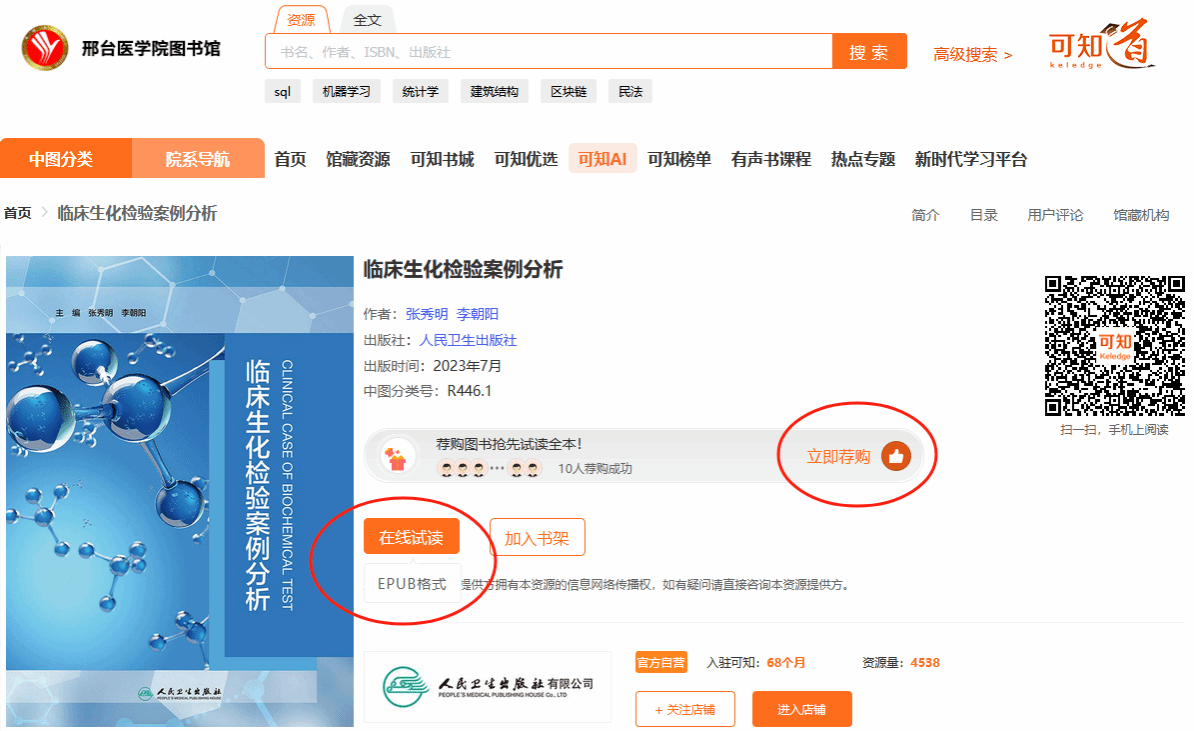Click the 10人荐购成功 text
The height and width of the screenshot is (731, 1194).
595,468
